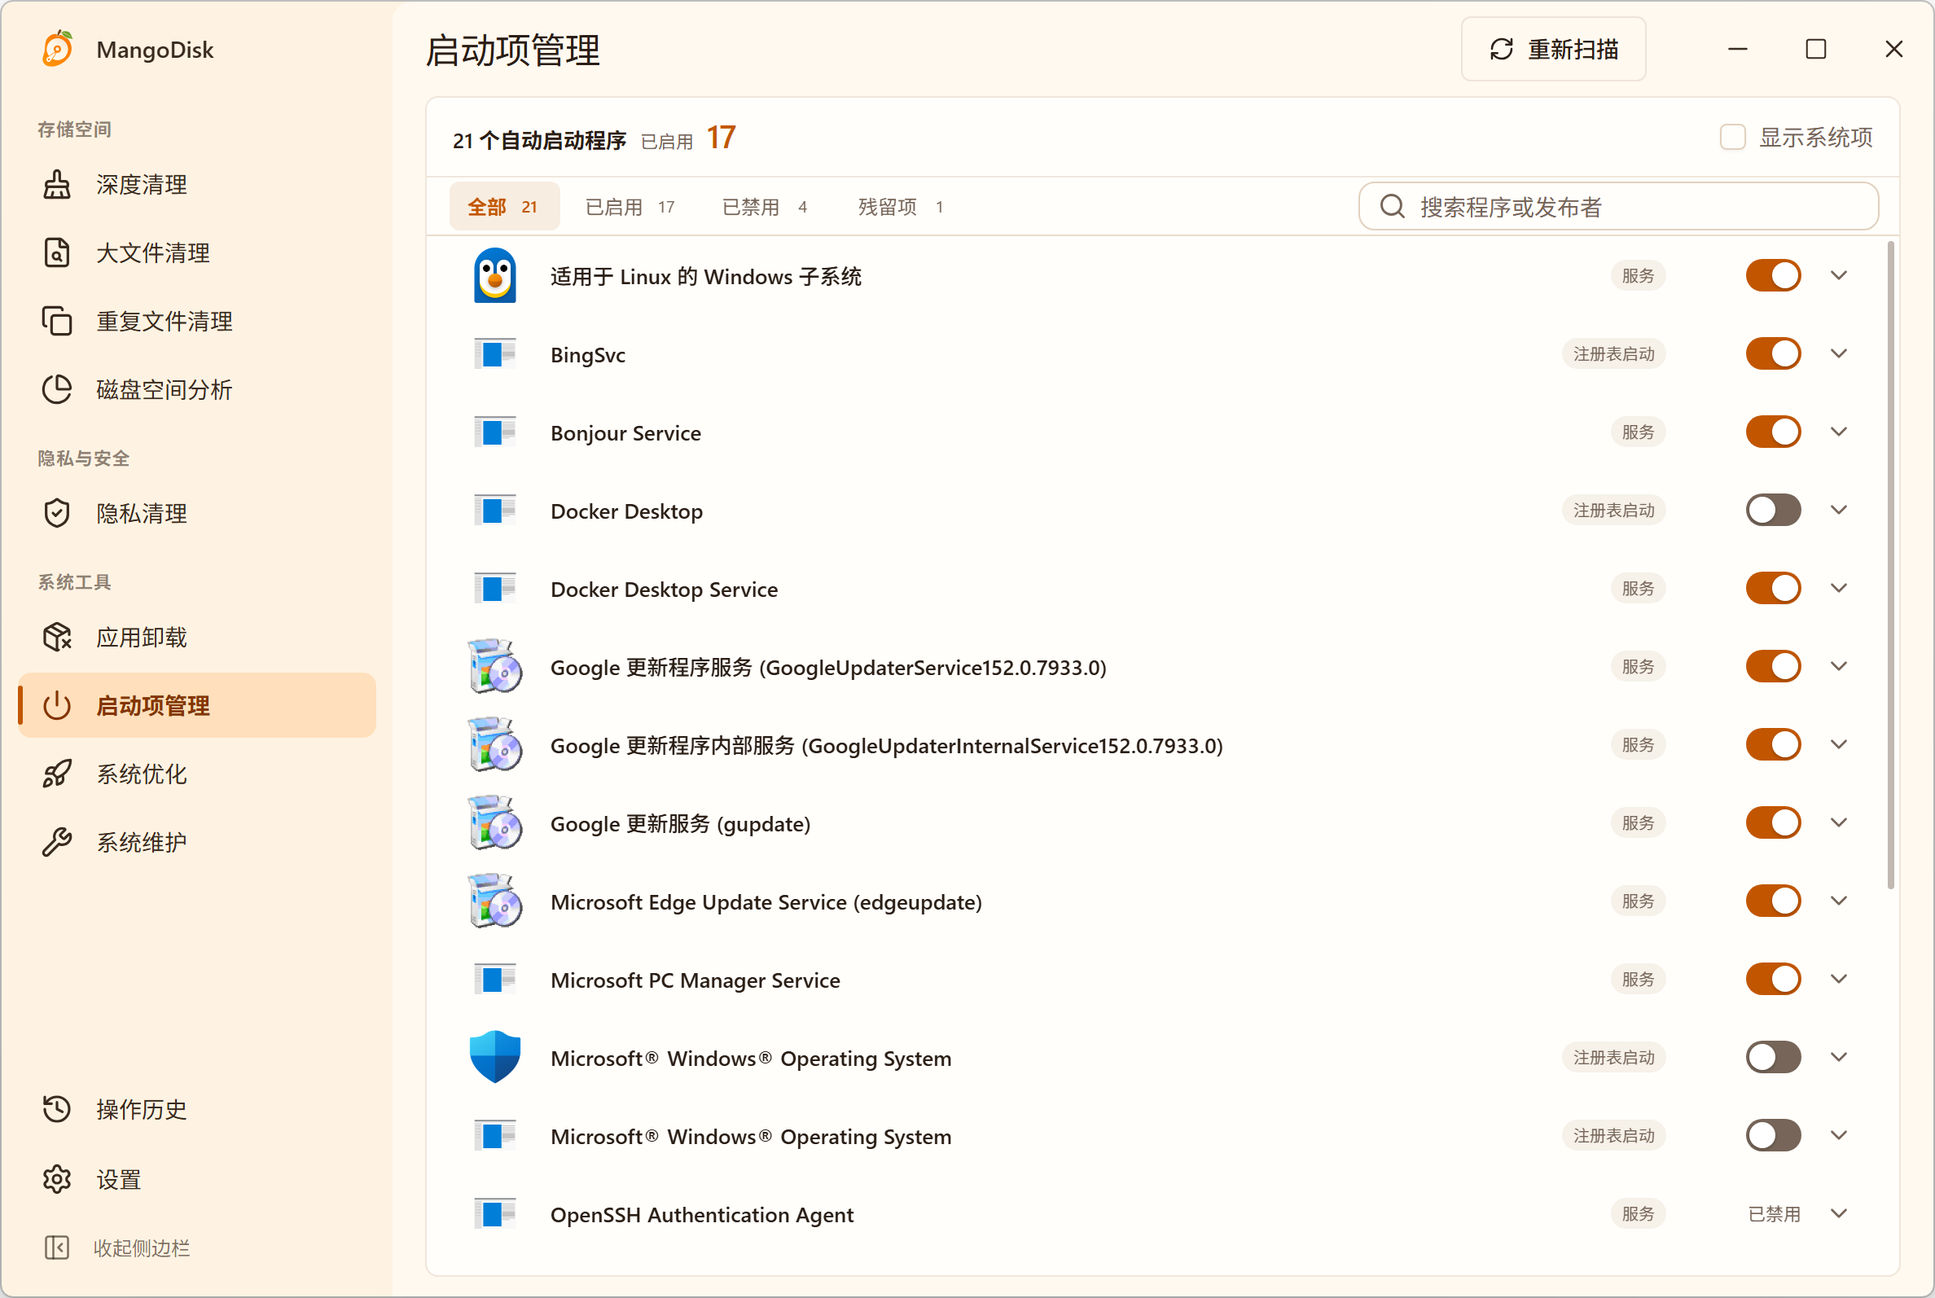
Task: Expand the Docker Desktop registry row chevron
Action: pos(1838,509)
